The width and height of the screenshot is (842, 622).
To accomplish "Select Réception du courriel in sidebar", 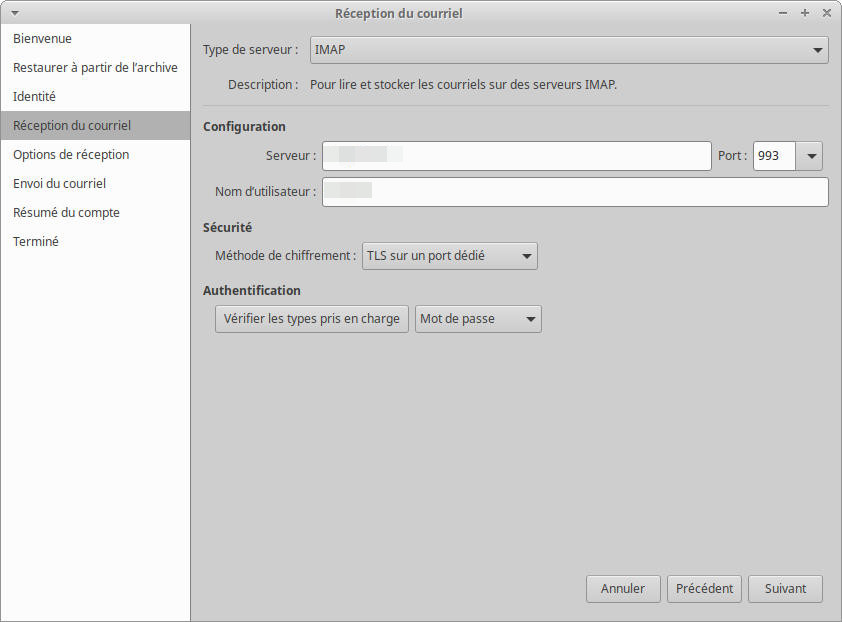I will point(72,125).
